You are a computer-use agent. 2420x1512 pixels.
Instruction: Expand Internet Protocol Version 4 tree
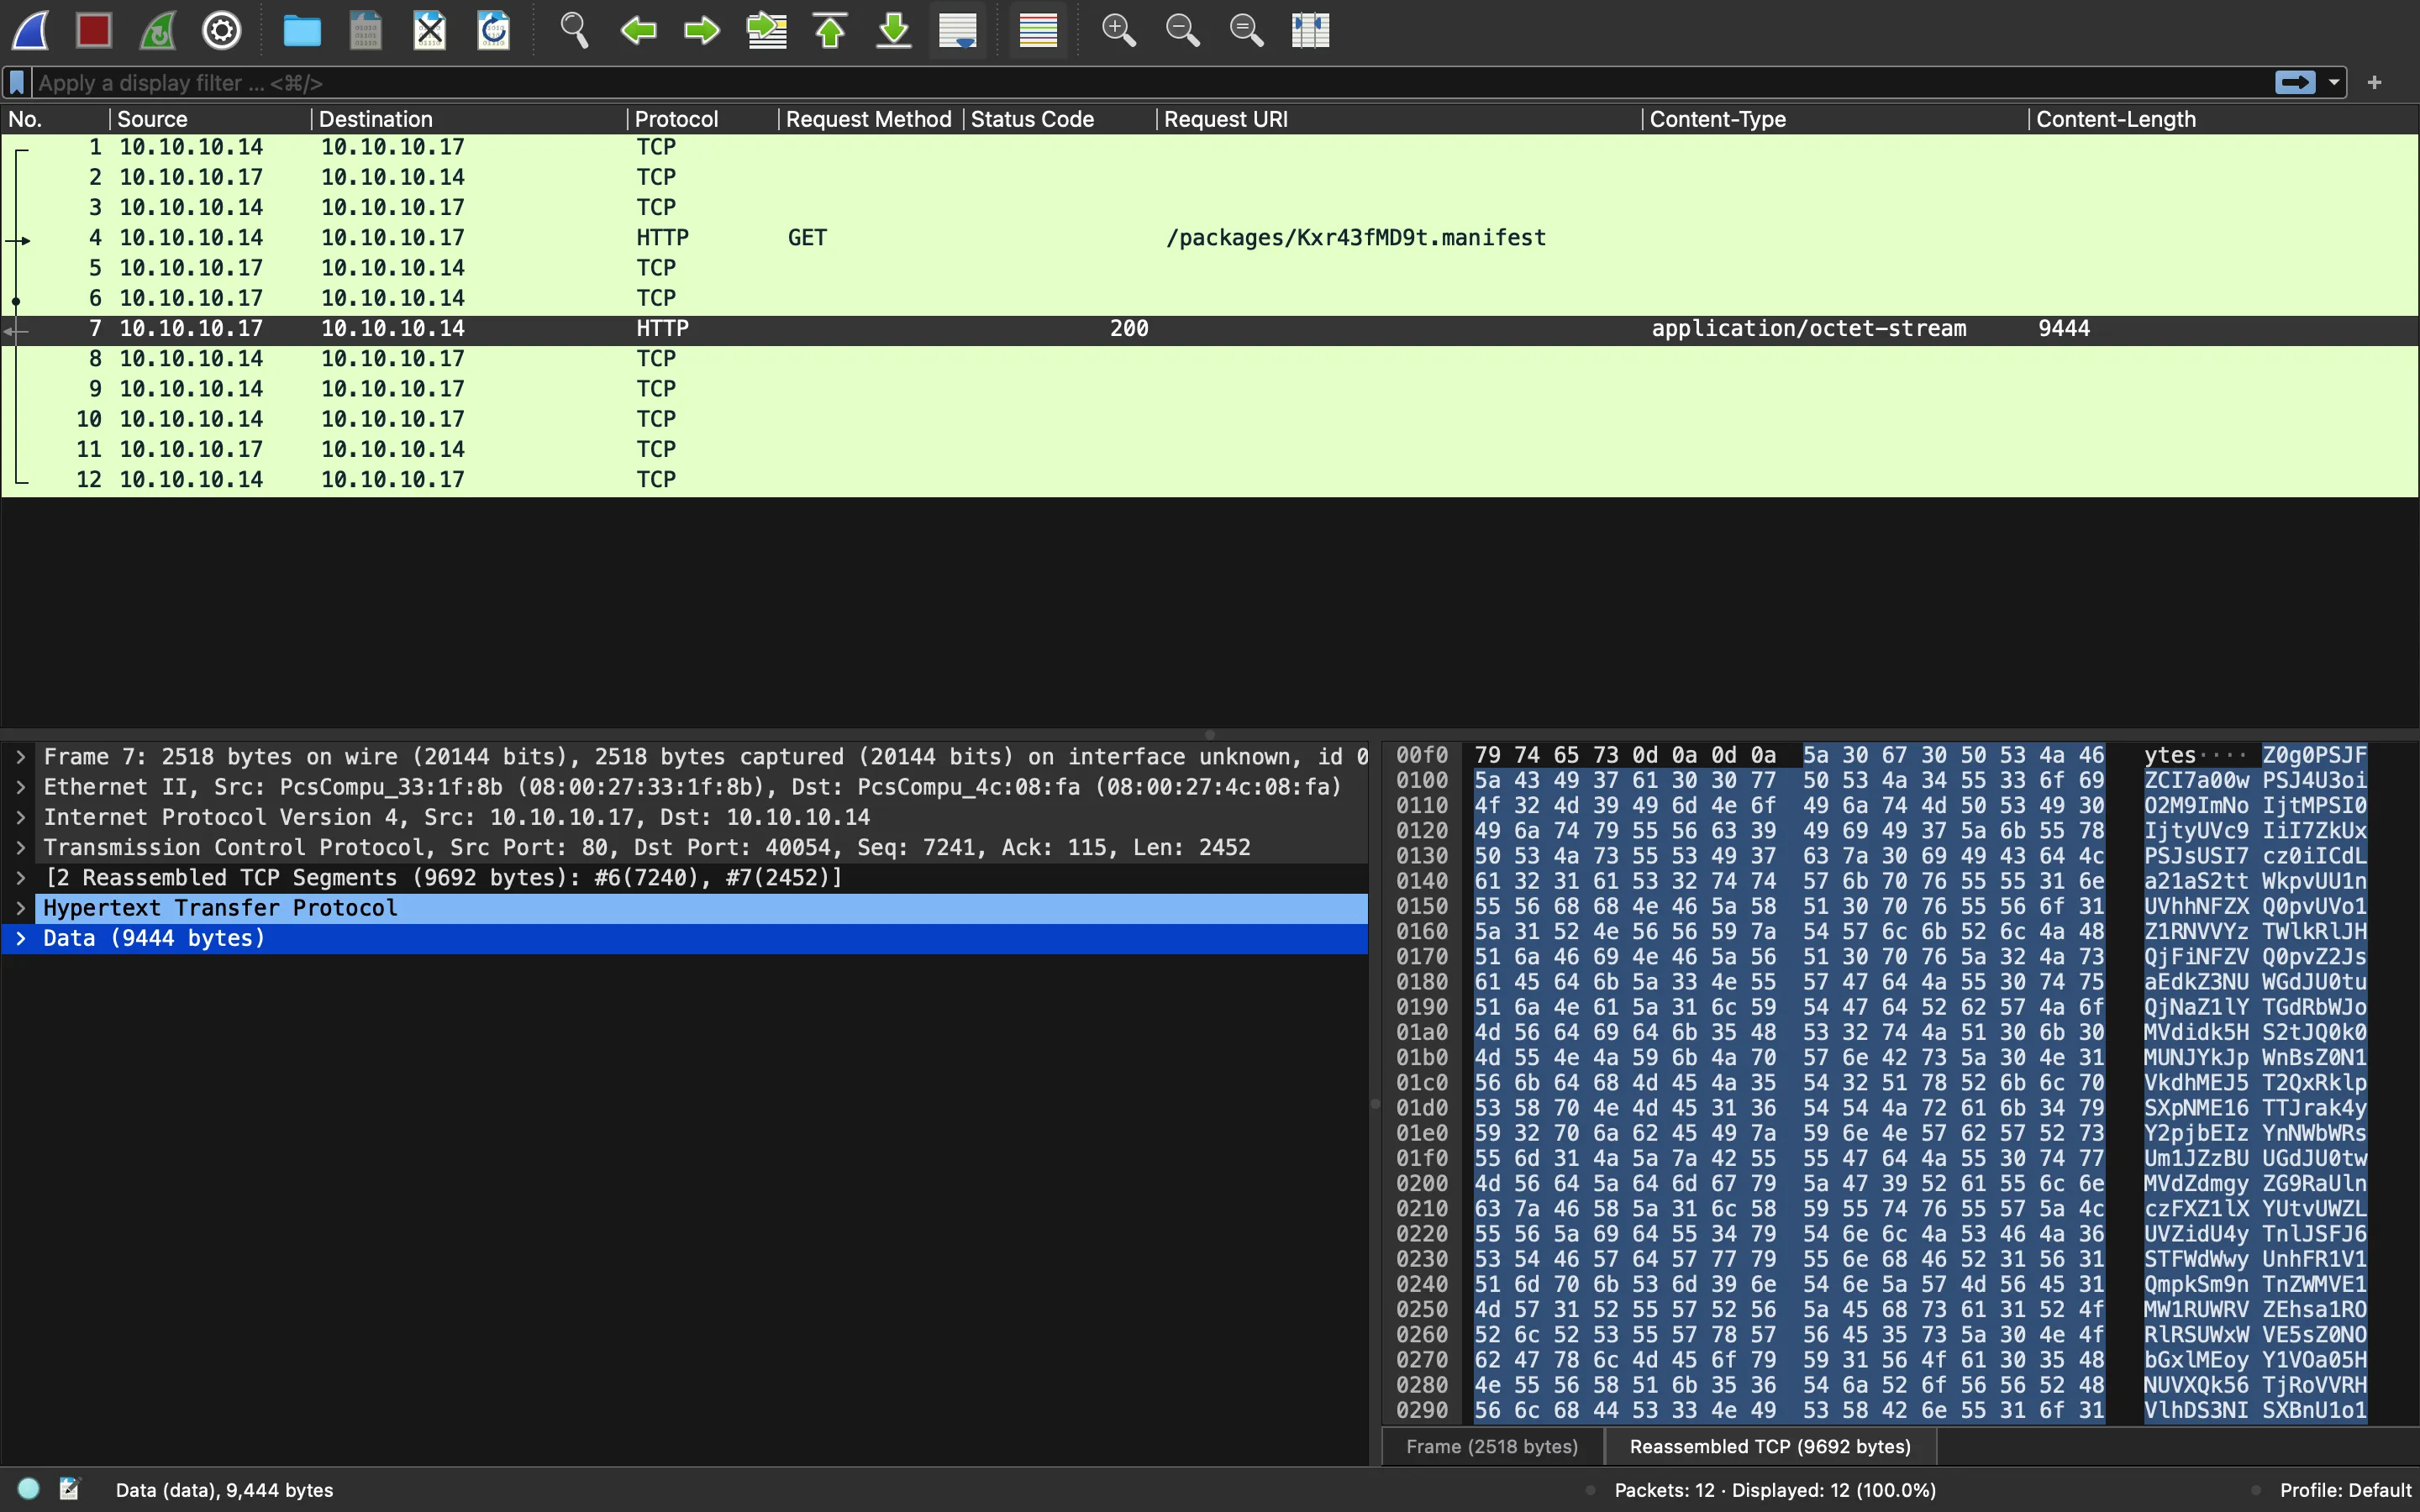21,817
